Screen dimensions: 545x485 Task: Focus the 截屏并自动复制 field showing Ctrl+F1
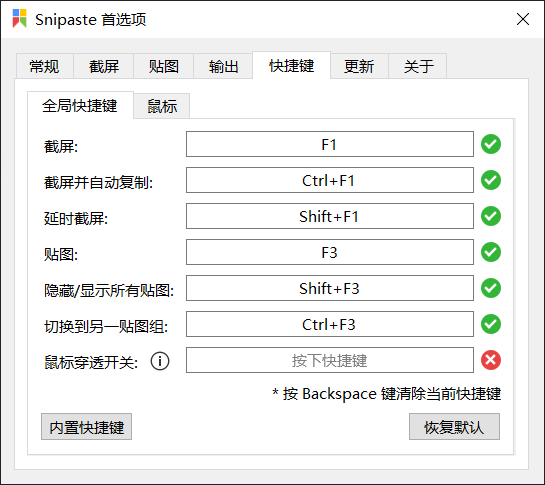[330, 180]
